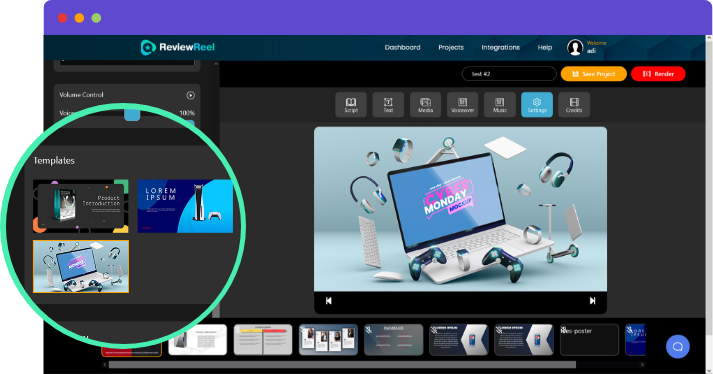Click the Save Project button
The height and width of the screenshot is (374, 713).
(x=593, y=74)
